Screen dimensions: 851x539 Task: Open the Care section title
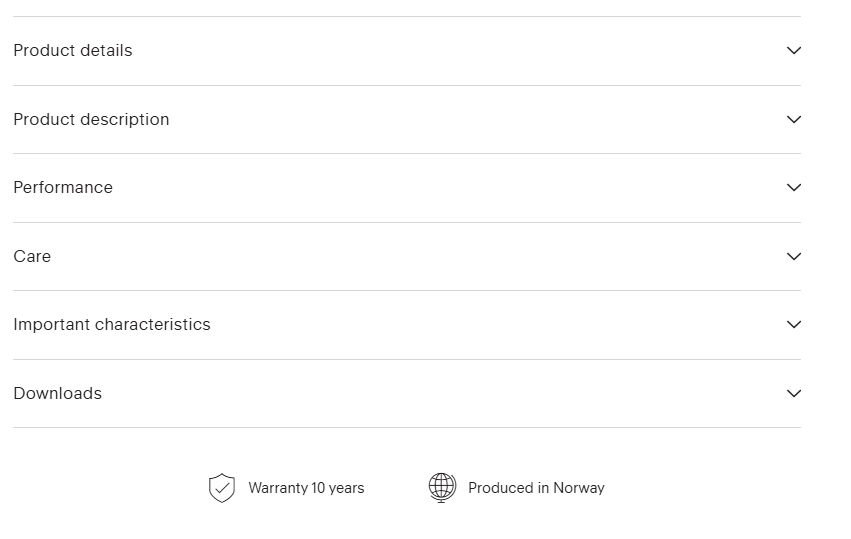point(32,257)
